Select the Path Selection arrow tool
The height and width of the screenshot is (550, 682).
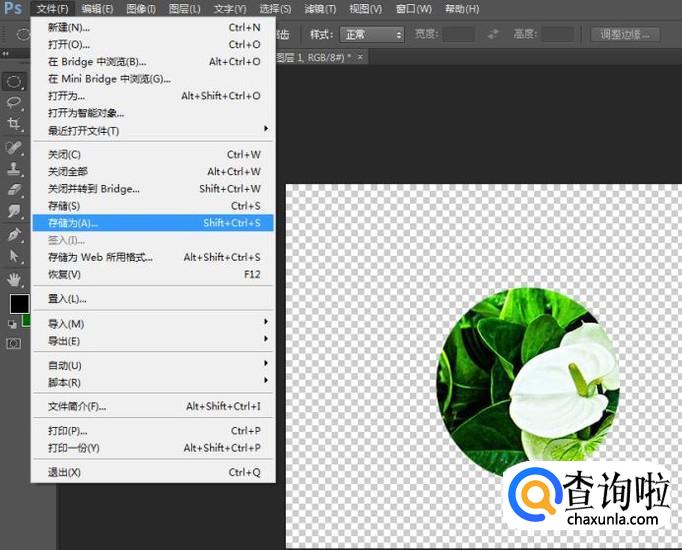click(15, 256)
